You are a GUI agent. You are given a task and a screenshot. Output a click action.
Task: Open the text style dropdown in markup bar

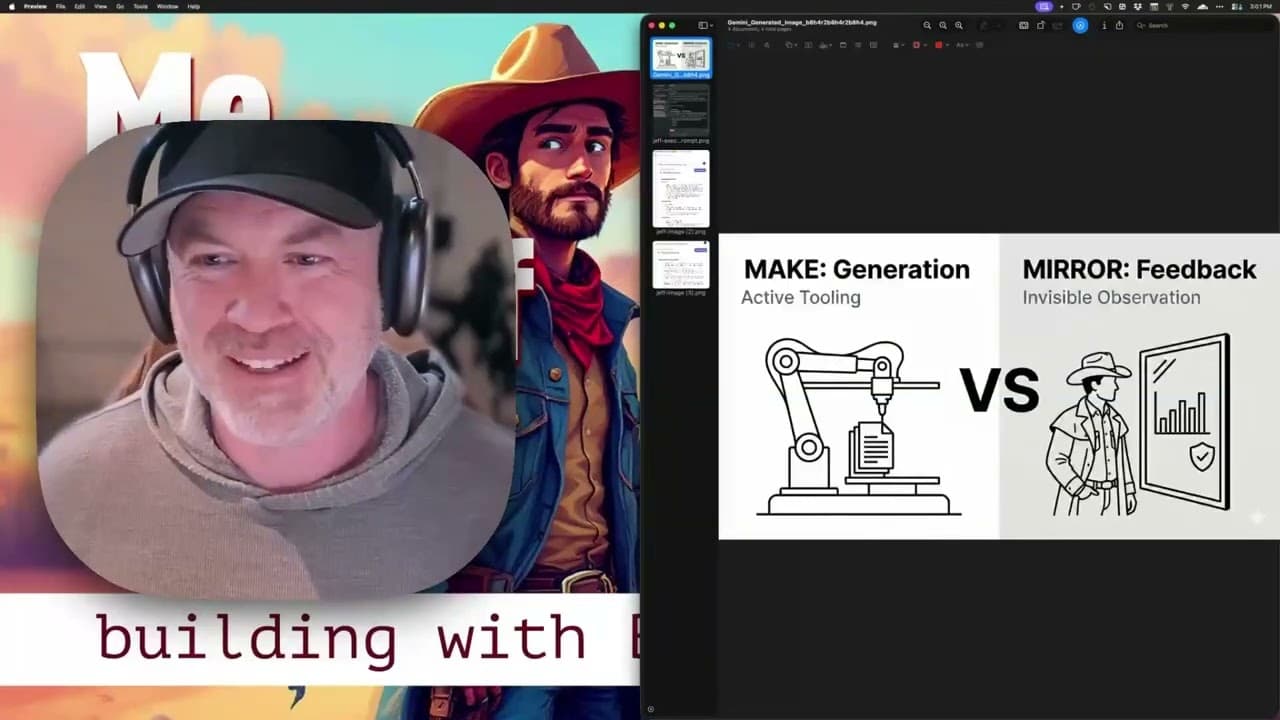point(962,45)
